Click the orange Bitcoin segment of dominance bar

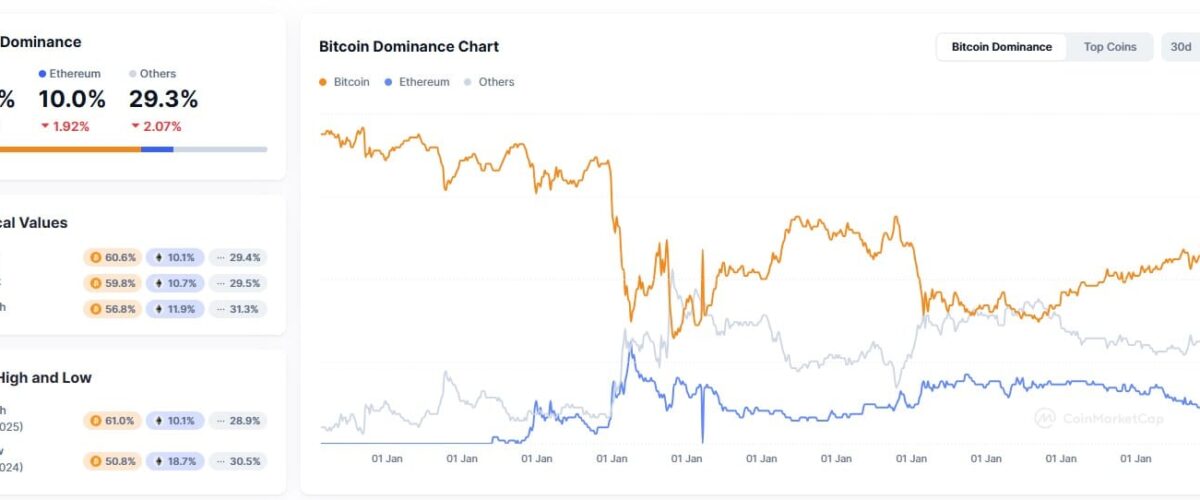70,149
